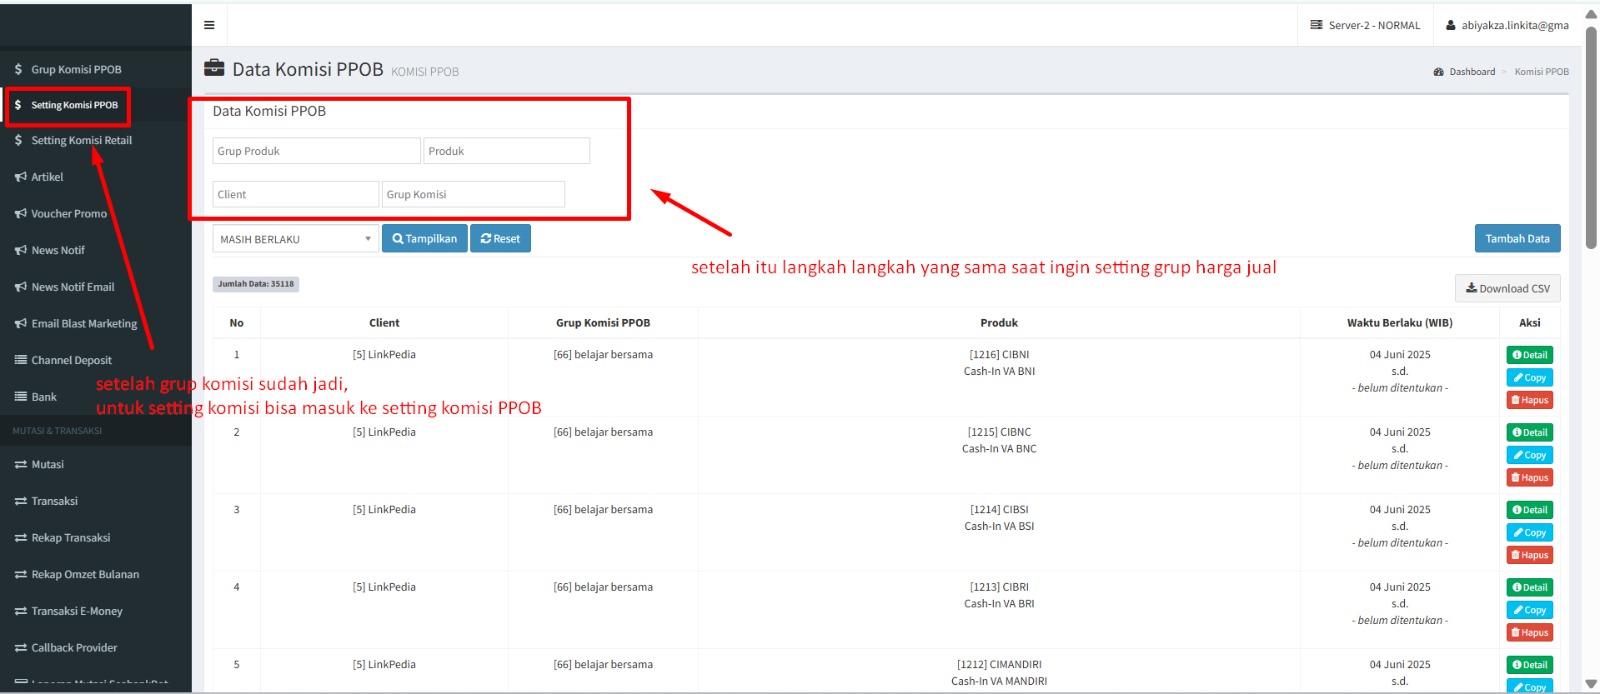Screen dimensions: 1600x694
Task: Click the exchange icon beside Rekap Omzet Bulanan
Action: click(20, 575)
